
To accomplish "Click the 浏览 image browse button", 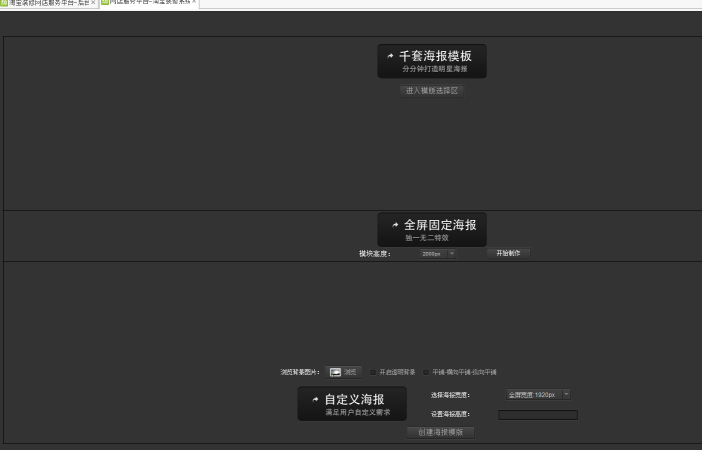I will click(x=343, y=372).
